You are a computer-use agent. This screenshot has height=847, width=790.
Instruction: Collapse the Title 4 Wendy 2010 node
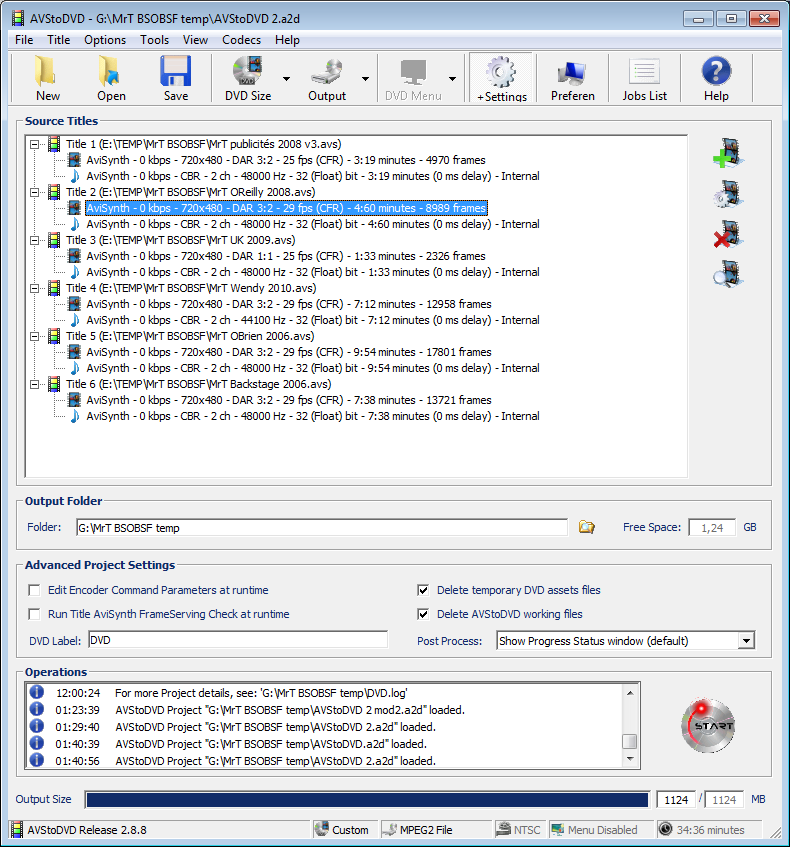(x=35, y=288)
